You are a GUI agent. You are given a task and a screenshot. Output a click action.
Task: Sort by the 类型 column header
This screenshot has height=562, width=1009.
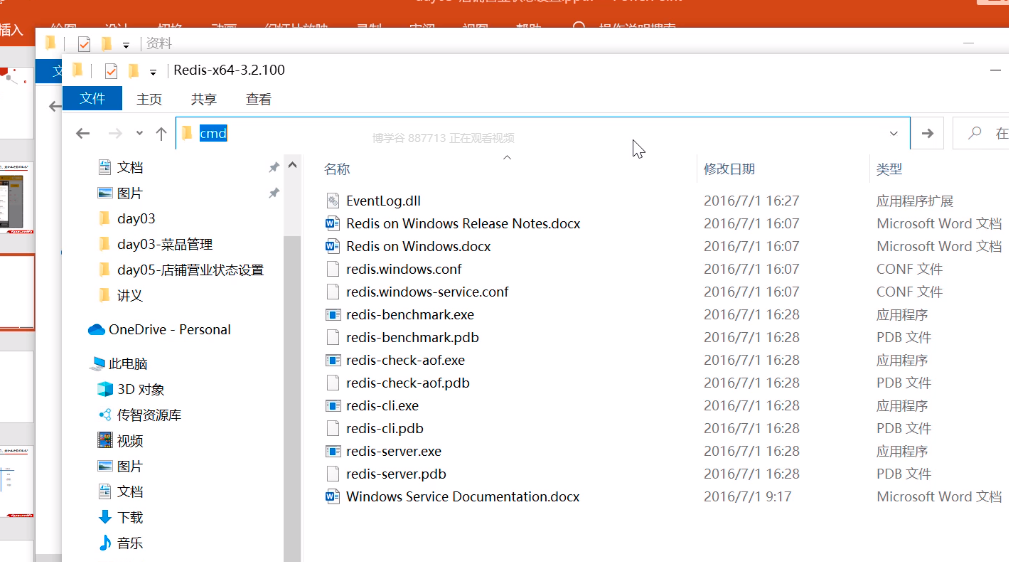(x=889, y=169)
